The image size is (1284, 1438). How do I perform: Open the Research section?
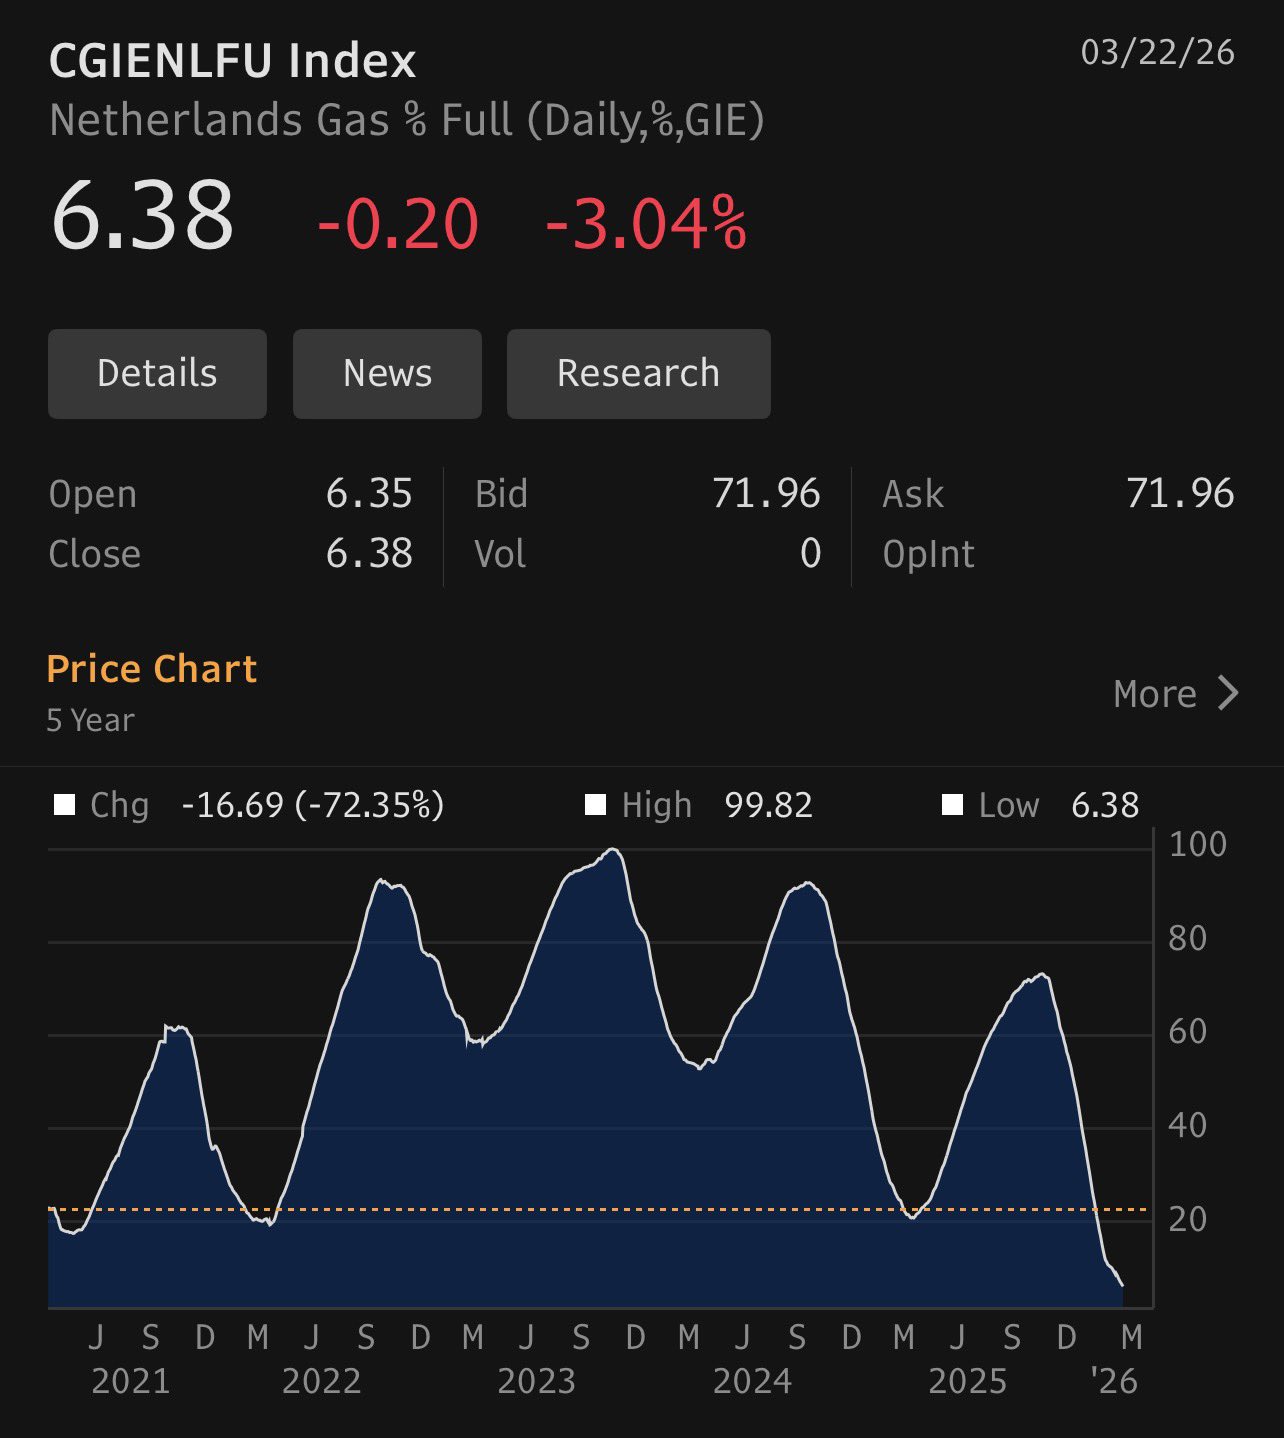tap(638, 374)
